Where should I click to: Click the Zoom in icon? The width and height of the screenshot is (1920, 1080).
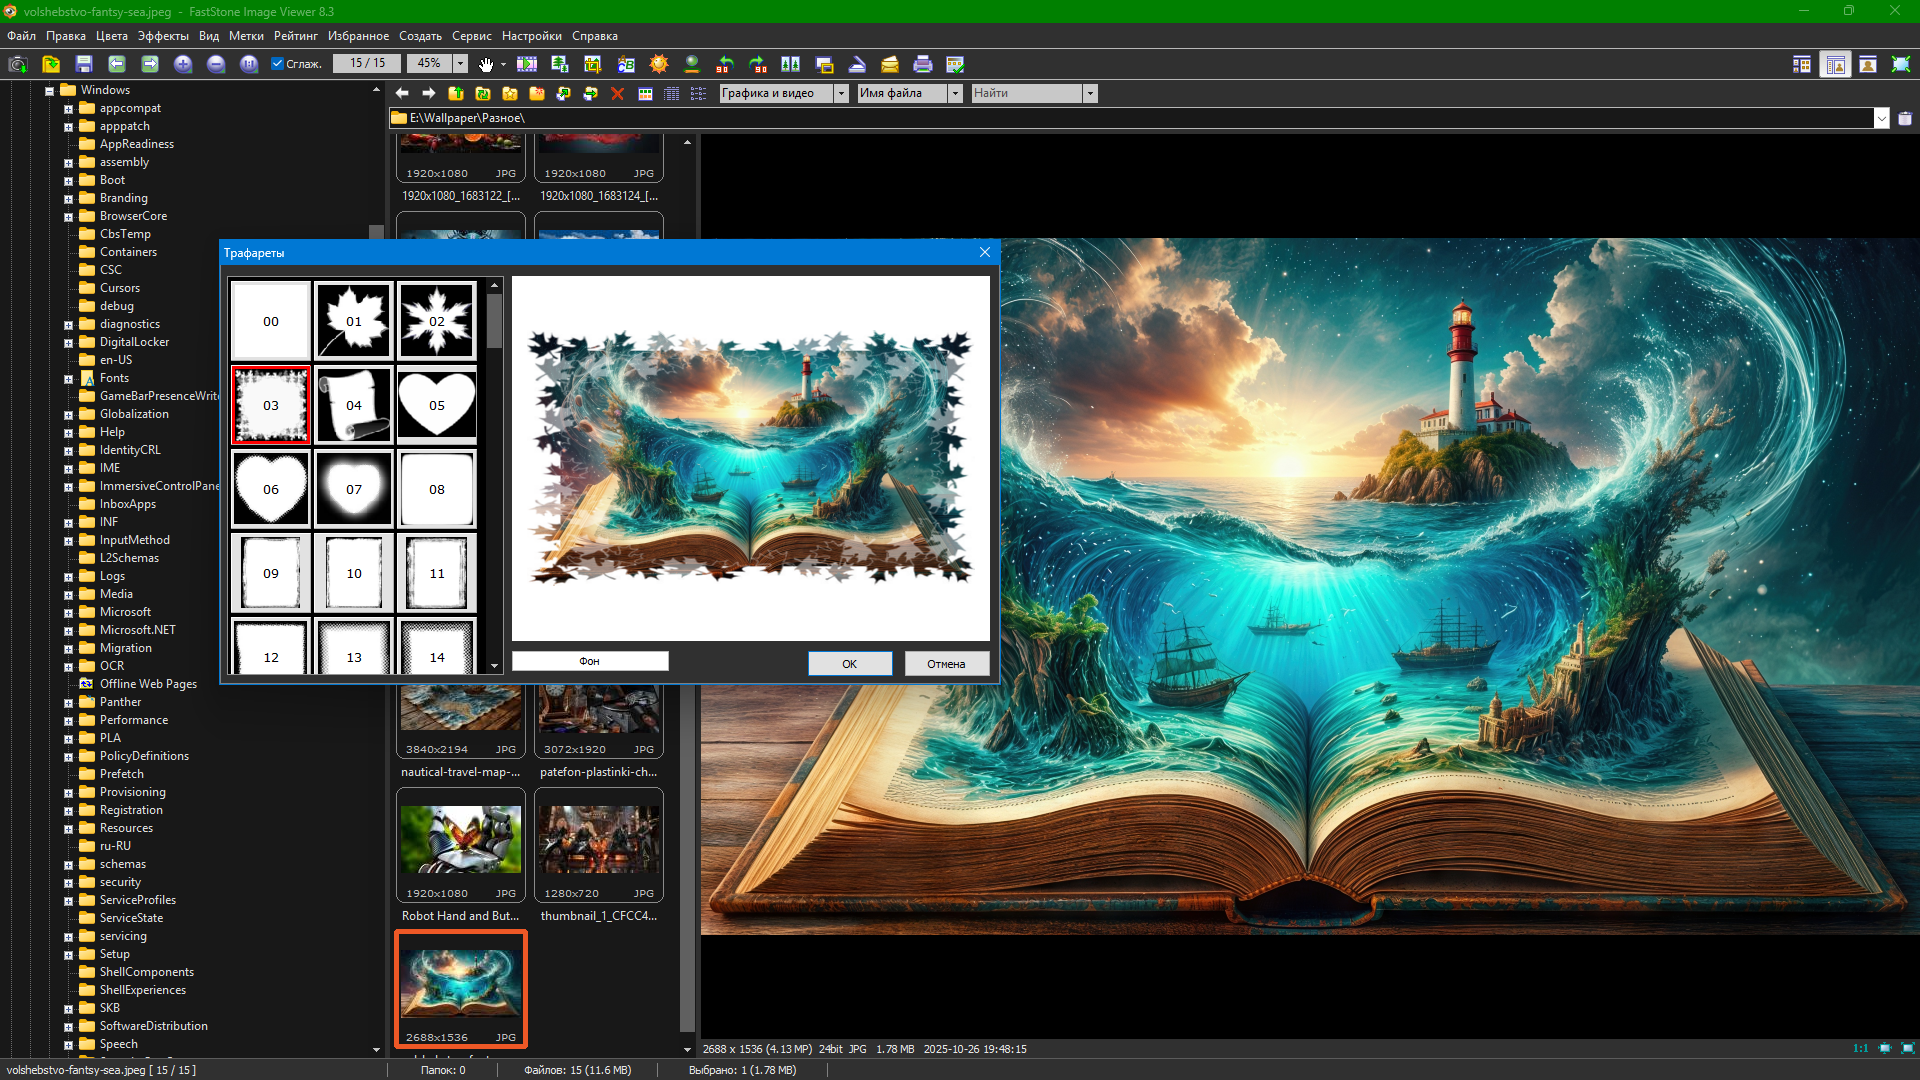click(x=183, y=64)
